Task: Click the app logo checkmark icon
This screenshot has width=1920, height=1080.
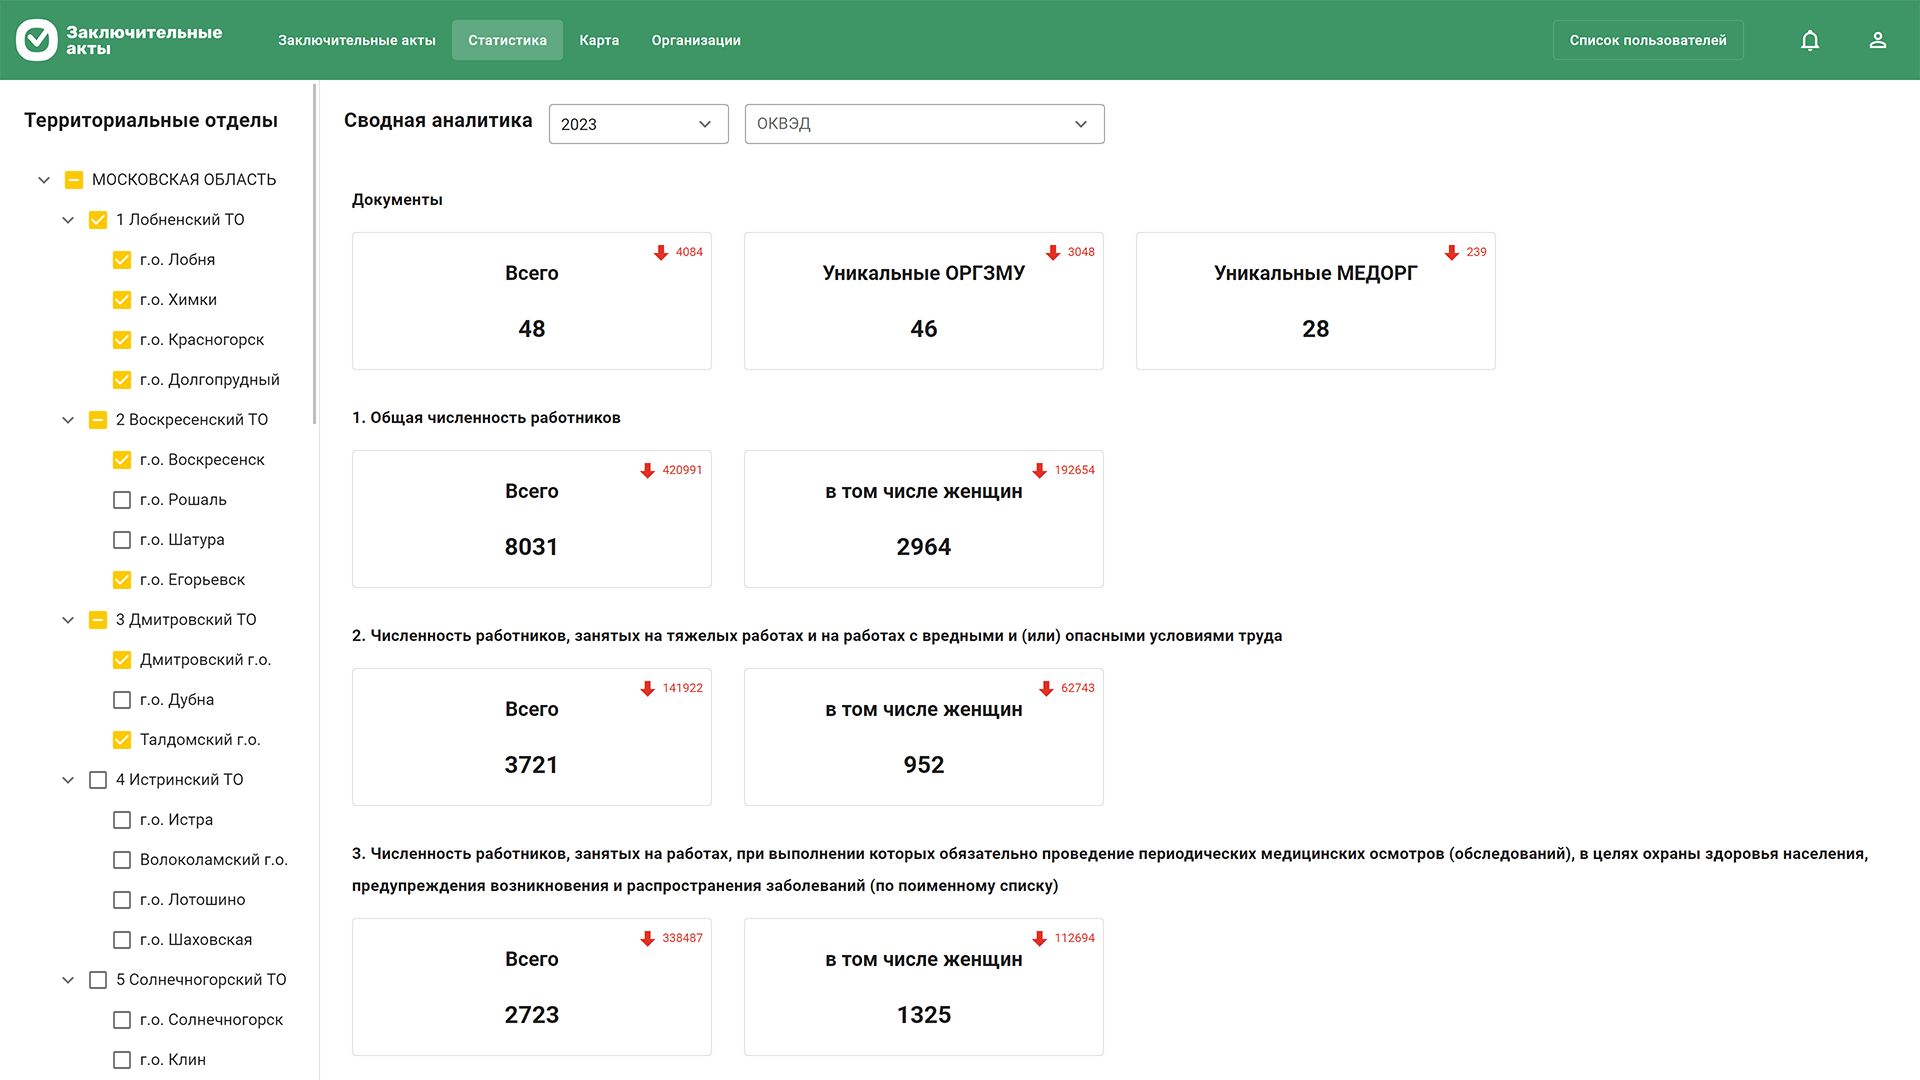Action: click(37, 40)
